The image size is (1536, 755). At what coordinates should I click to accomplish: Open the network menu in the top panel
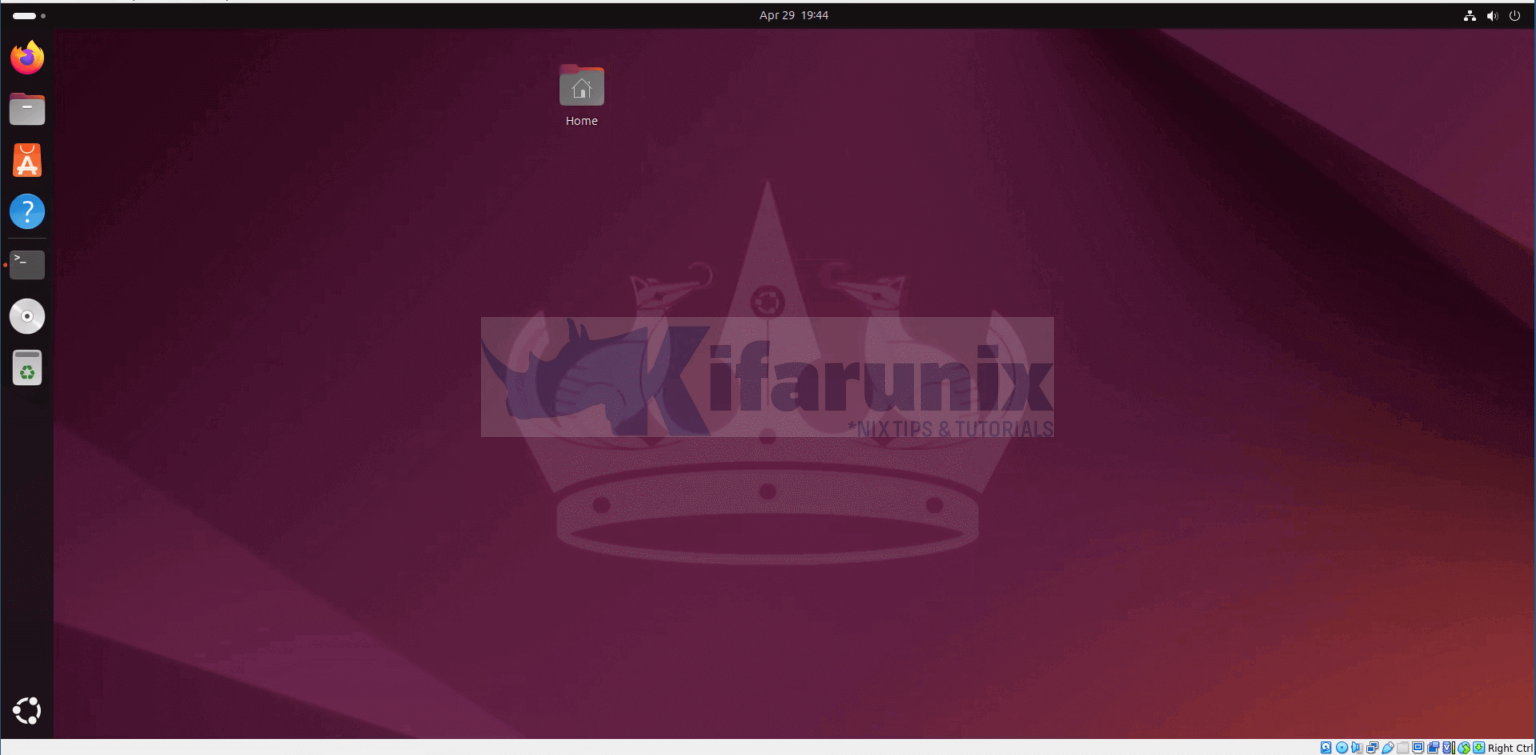(1469, 15)
